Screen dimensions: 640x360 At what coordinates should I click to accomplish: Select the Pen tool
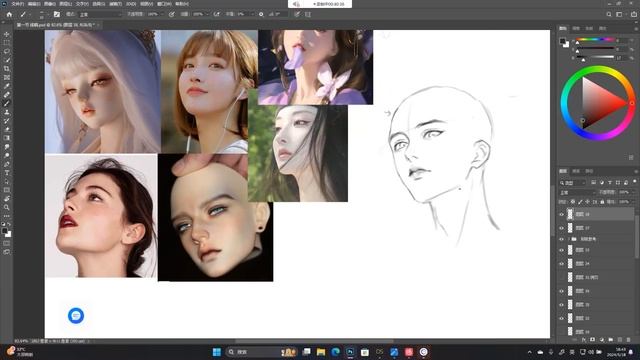click(x=7, y=164)
